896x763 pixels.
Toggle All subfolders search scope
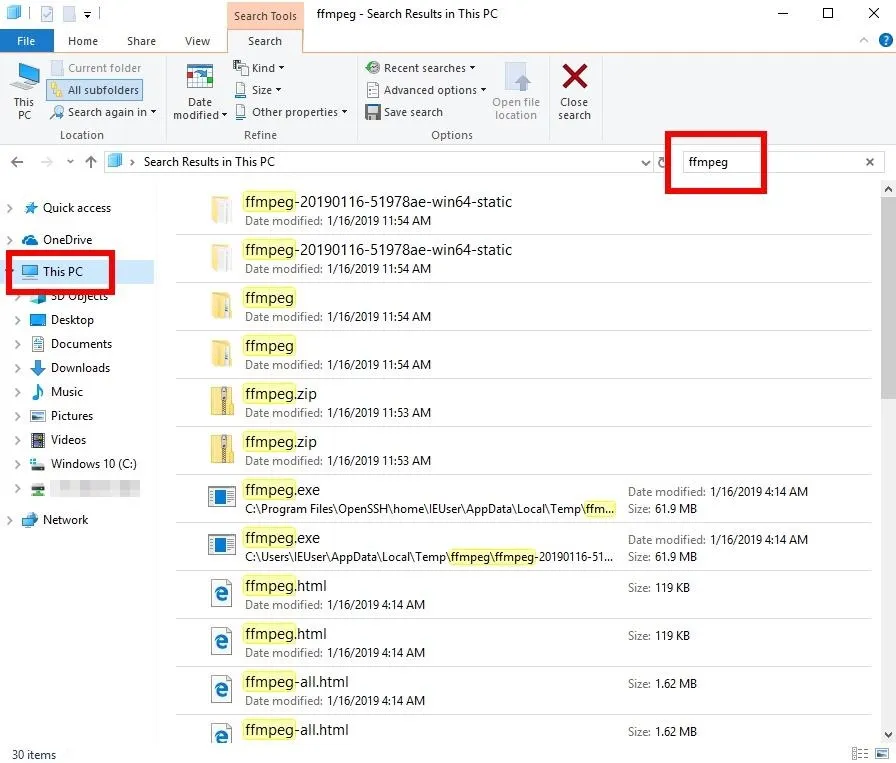(x=95, y=90)
